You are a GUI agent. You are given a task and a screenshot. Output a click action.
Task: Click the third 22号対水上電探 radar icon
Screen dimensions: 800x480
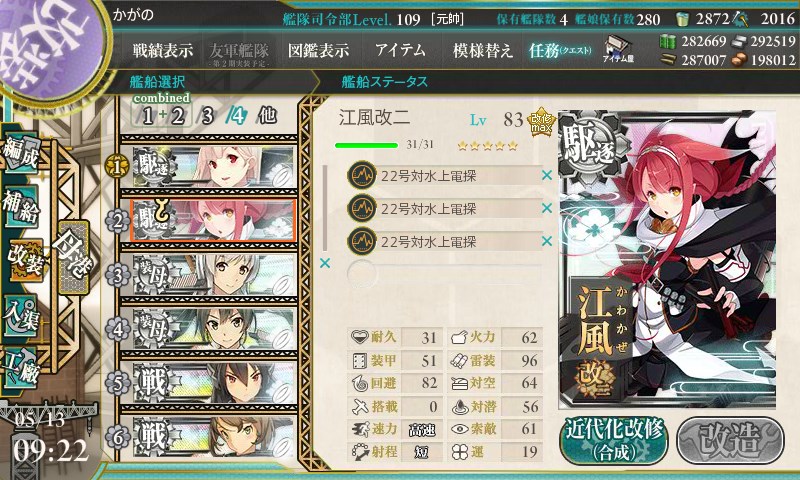click(362, 241)
